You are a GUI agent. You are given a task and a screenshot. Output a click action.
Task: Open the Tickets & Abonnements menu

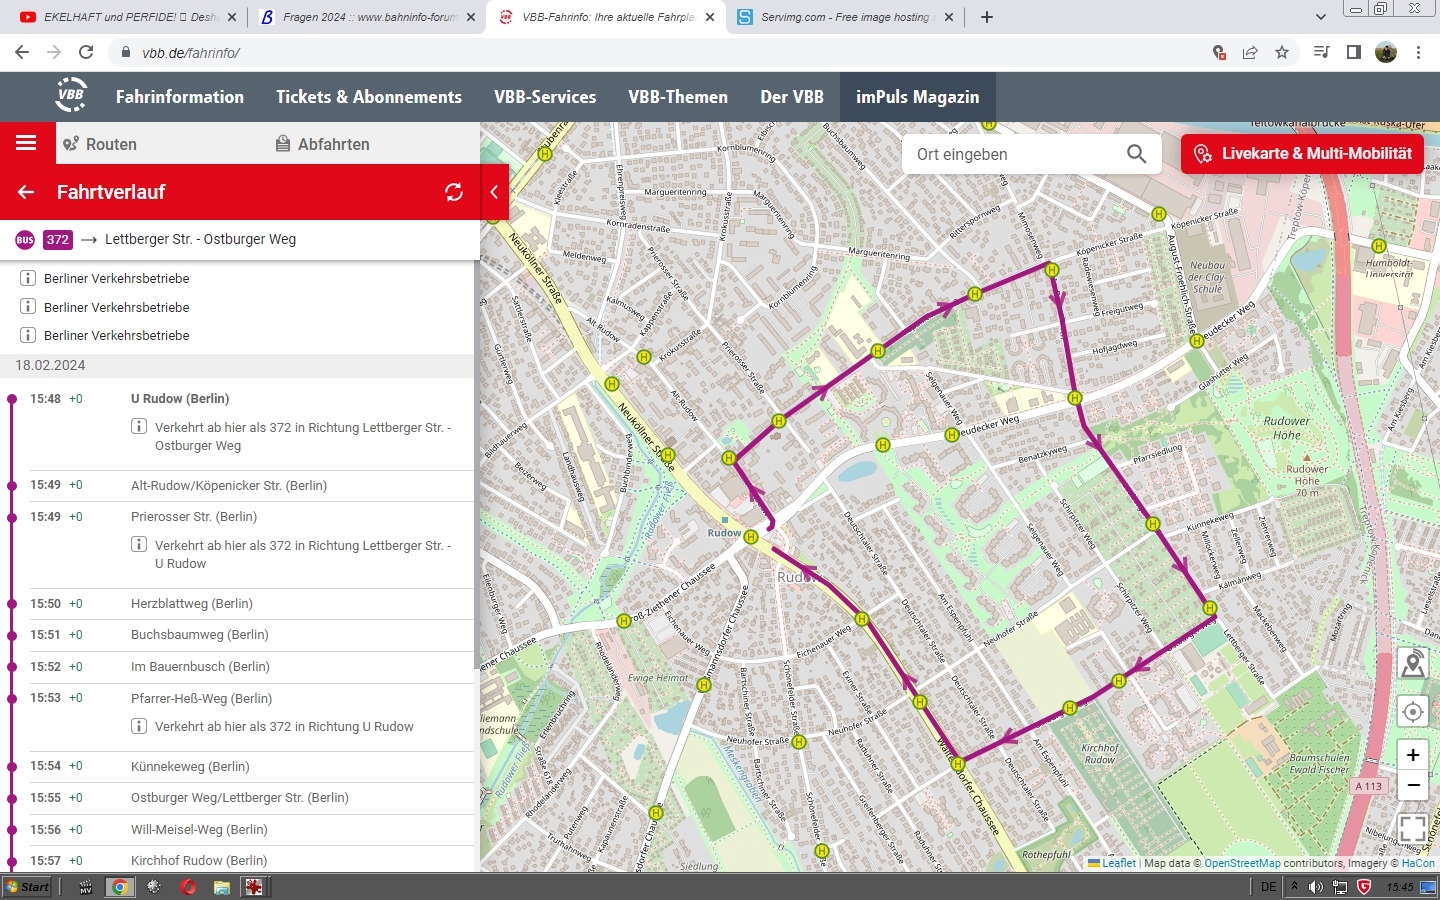(x=369, y=97)
